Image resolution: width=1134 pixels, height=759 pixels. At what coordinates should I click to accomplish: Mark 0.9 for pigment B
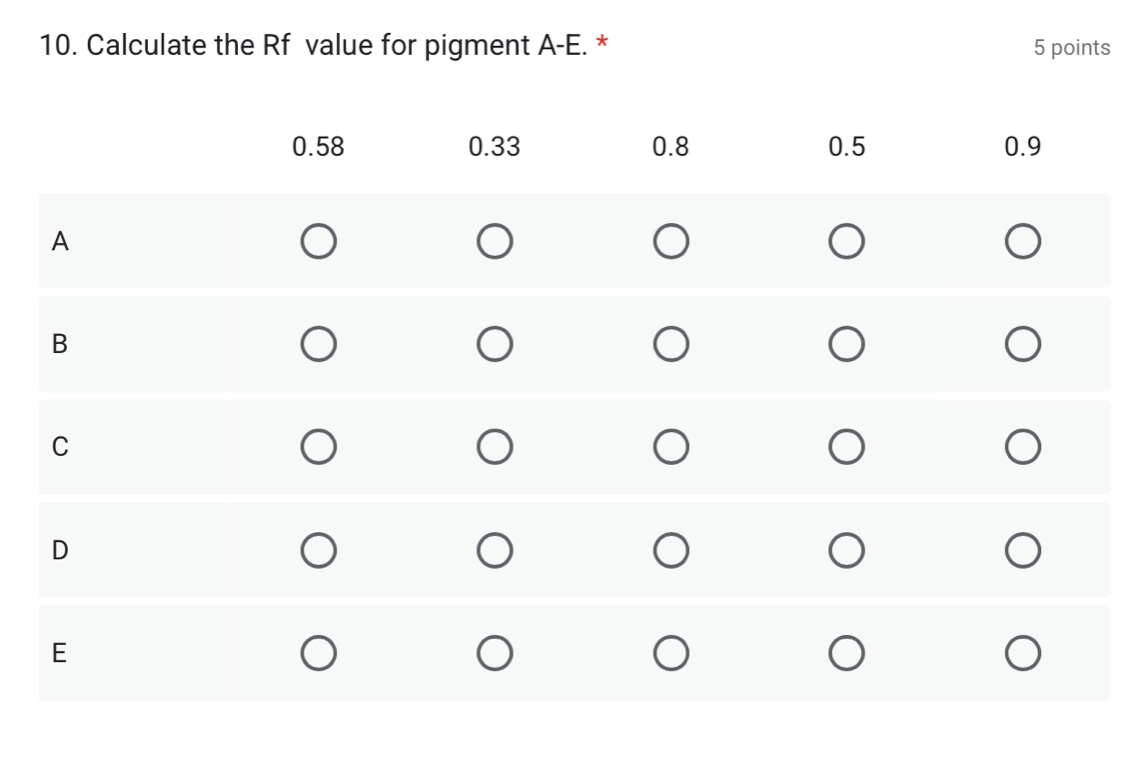[x=1022, y=344]
